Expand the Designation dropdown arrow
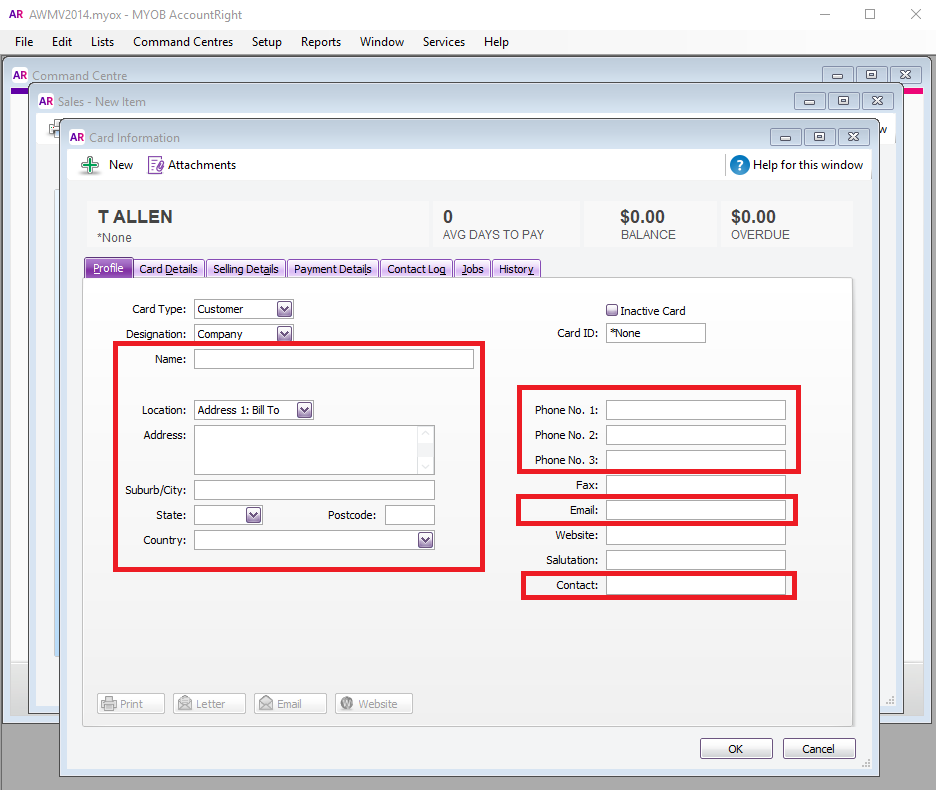936x790 pixels. (x=284, y=333)
